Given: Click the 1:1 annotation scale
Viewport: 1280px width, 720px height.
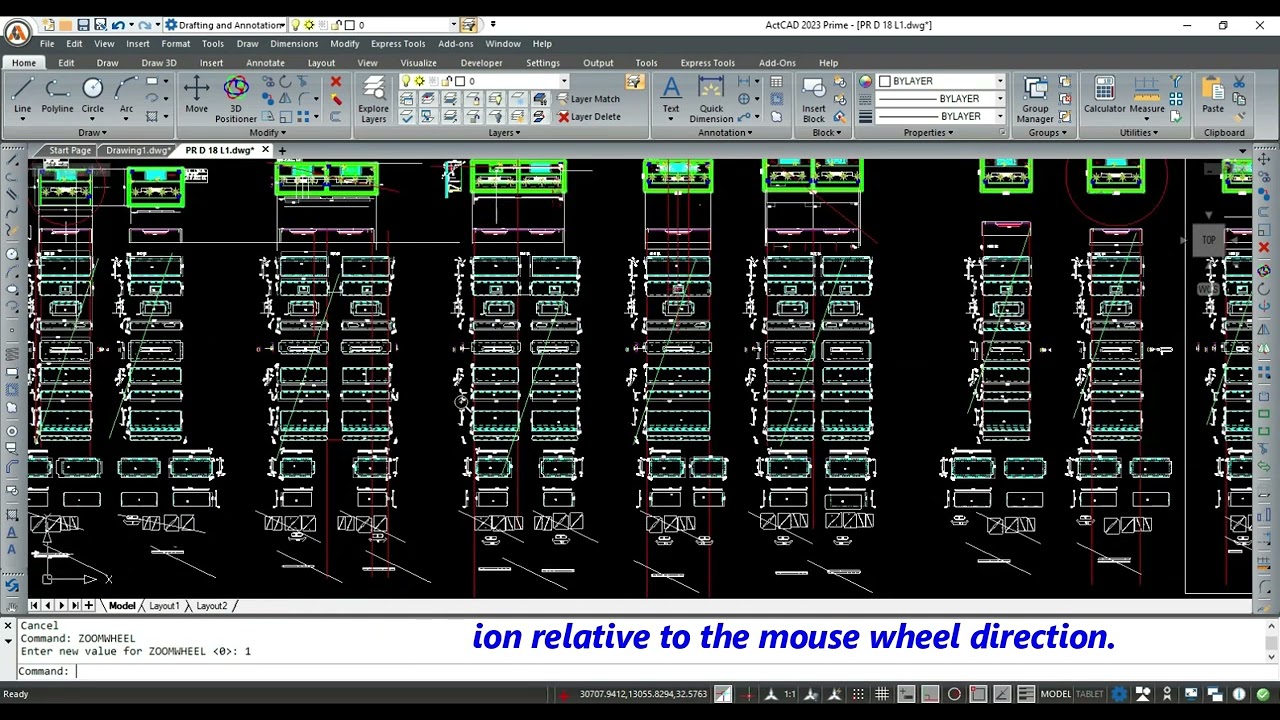Looking at the screenshot, I should [790, 694].
